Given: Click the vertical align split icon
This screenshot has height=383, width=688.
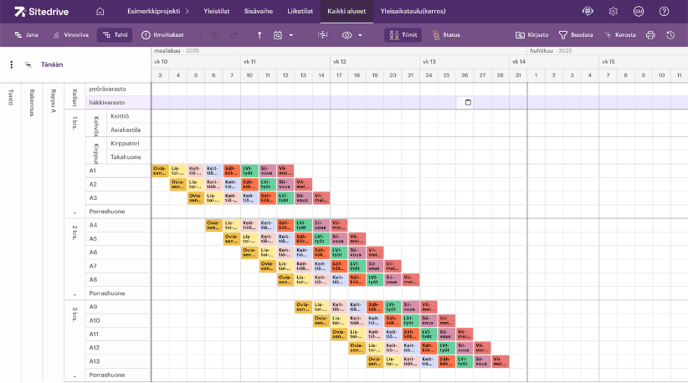Looking at the screenshot, I should coord(322,35).
